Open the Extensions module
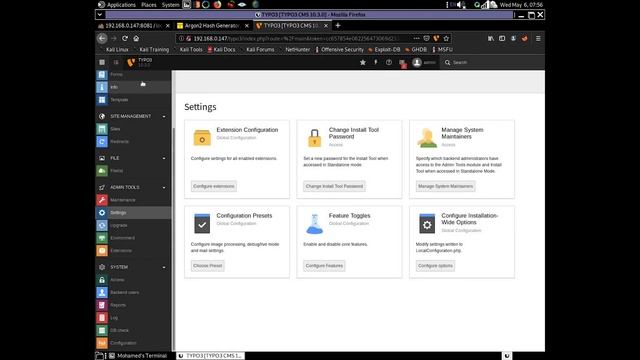The height and width of the screenshot is (360, 640). [x=133, y=251]
